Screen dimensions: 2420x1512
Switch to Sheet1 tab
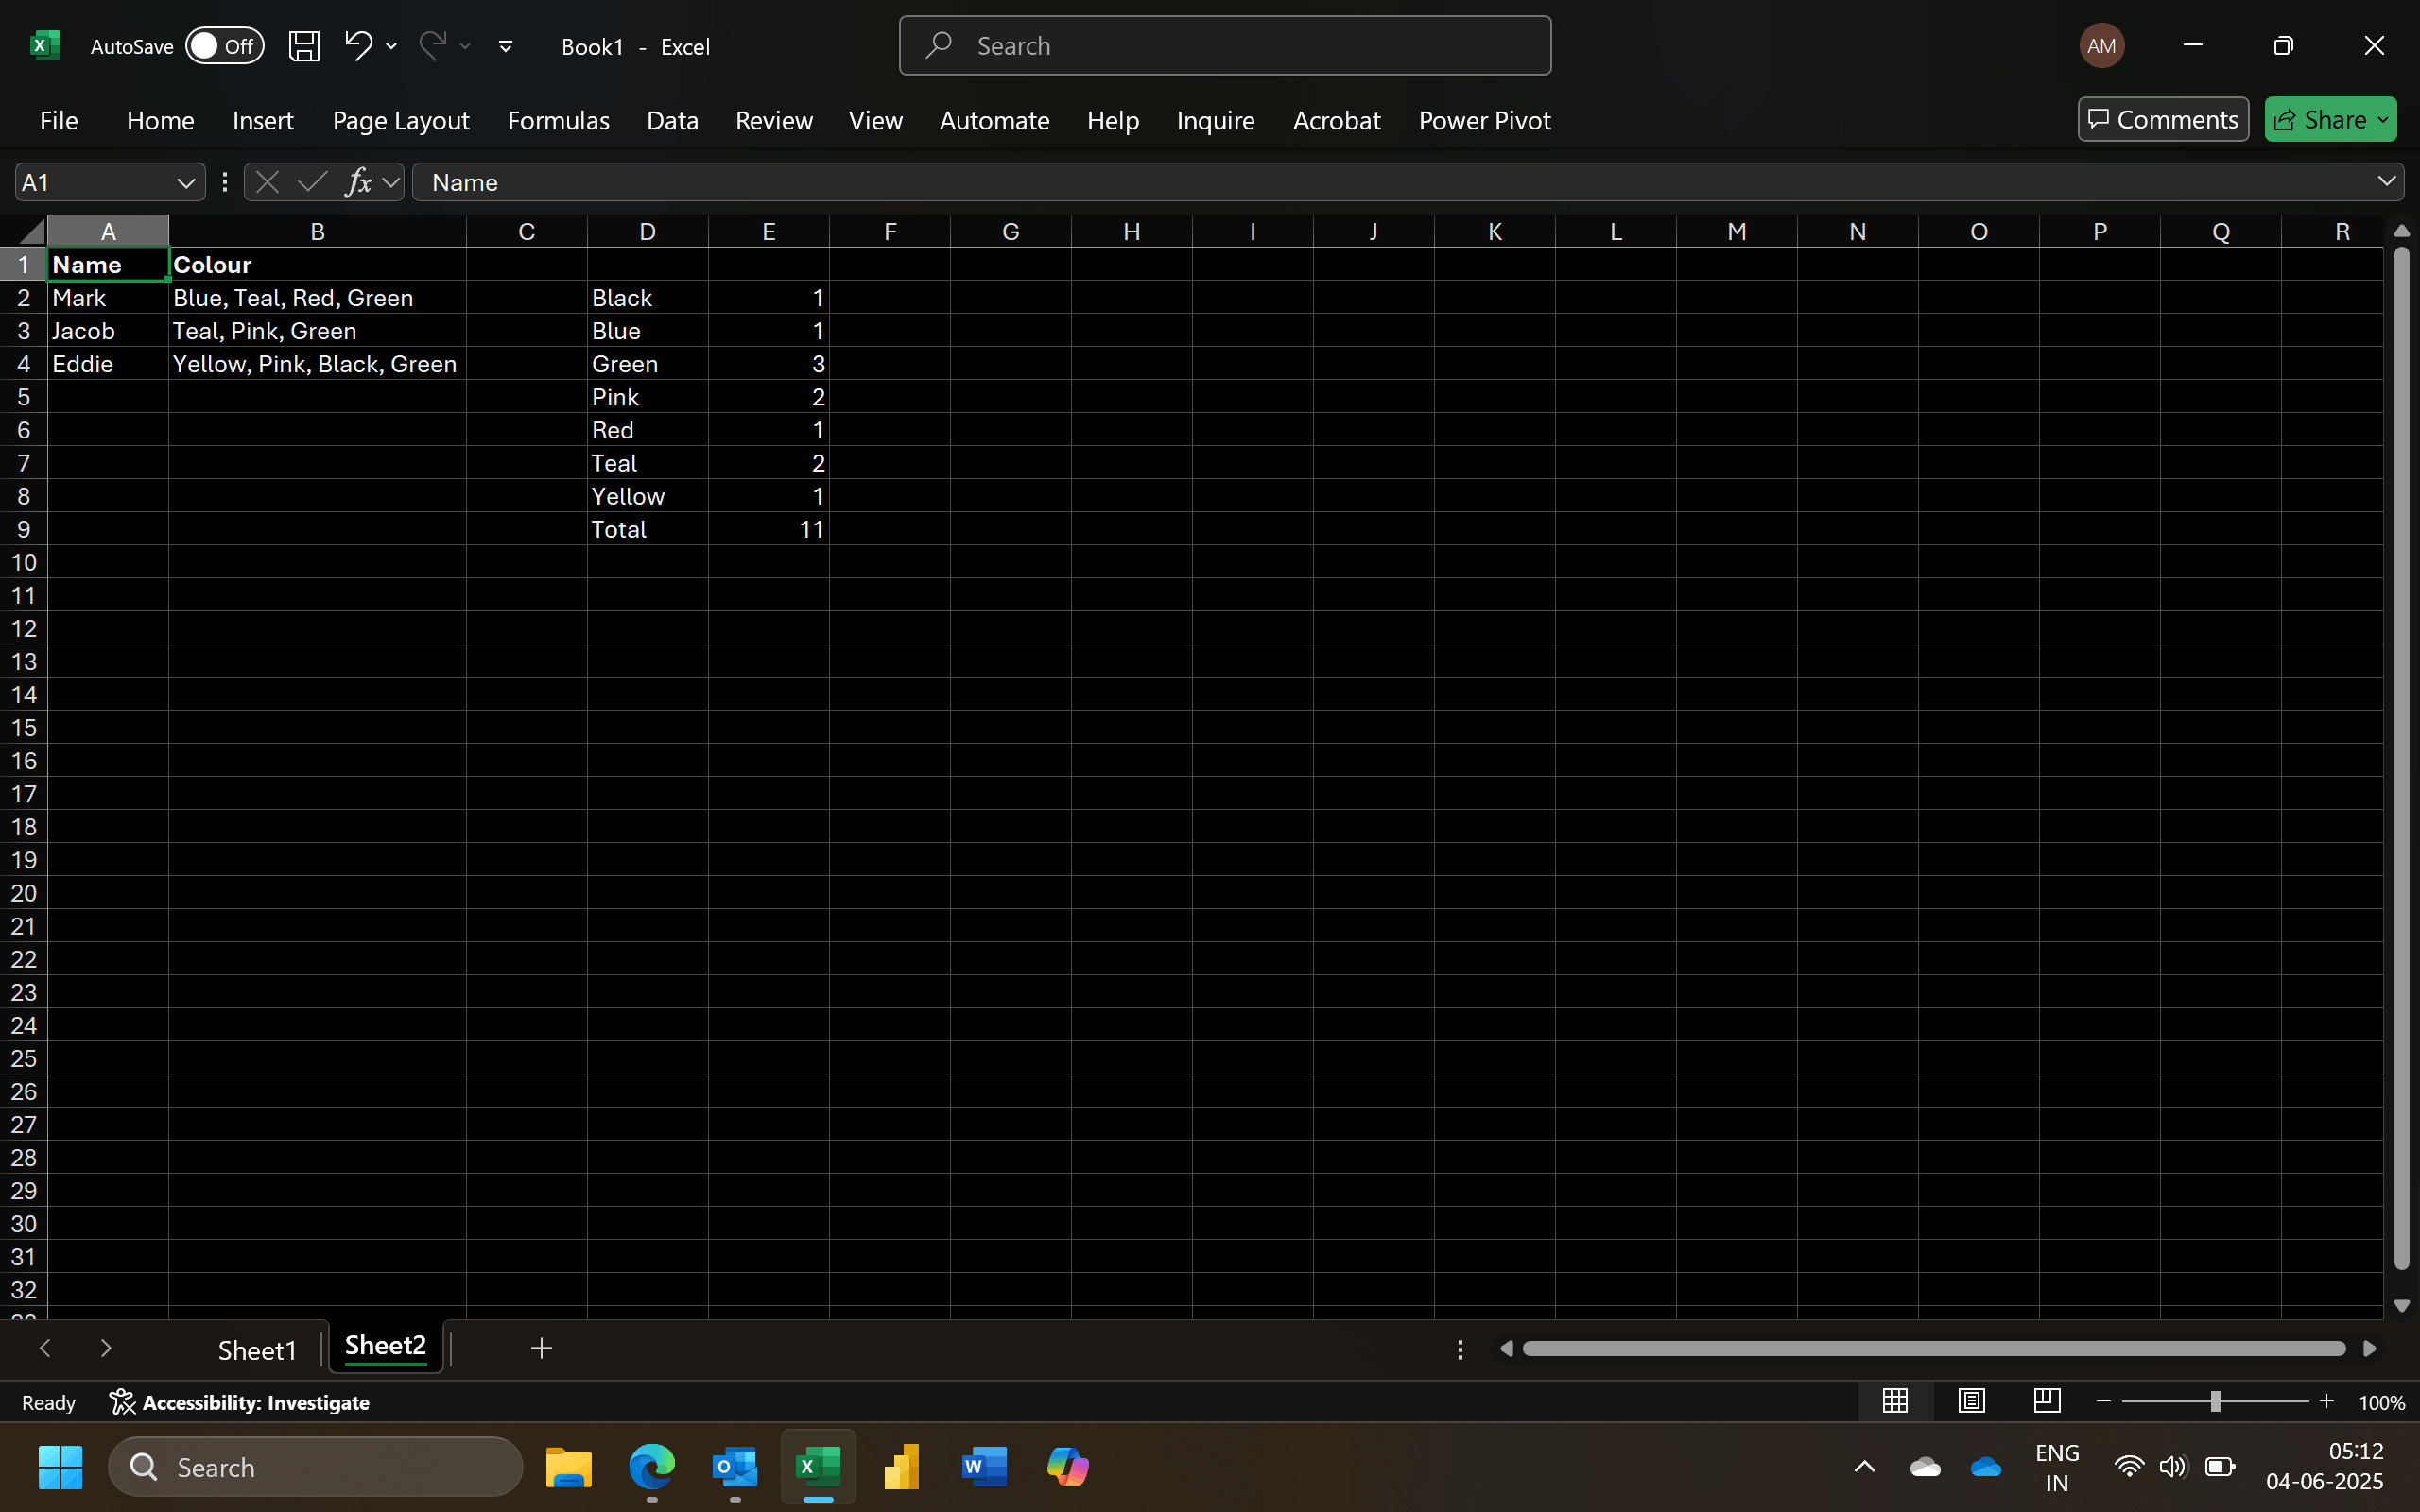[x=257, y=1350]
